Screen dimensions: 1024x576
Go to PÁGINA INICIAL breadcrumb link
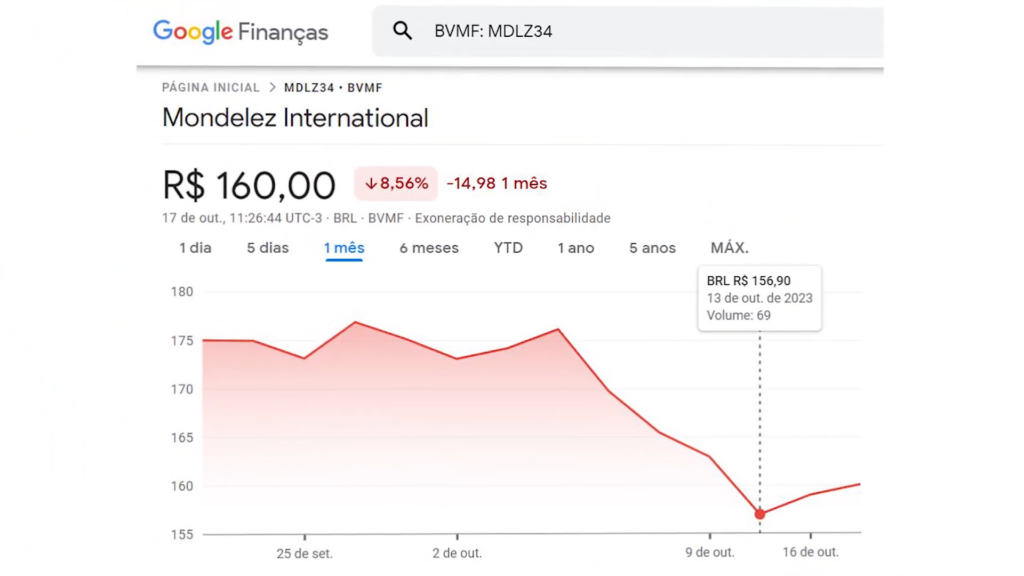pos(210,87)
